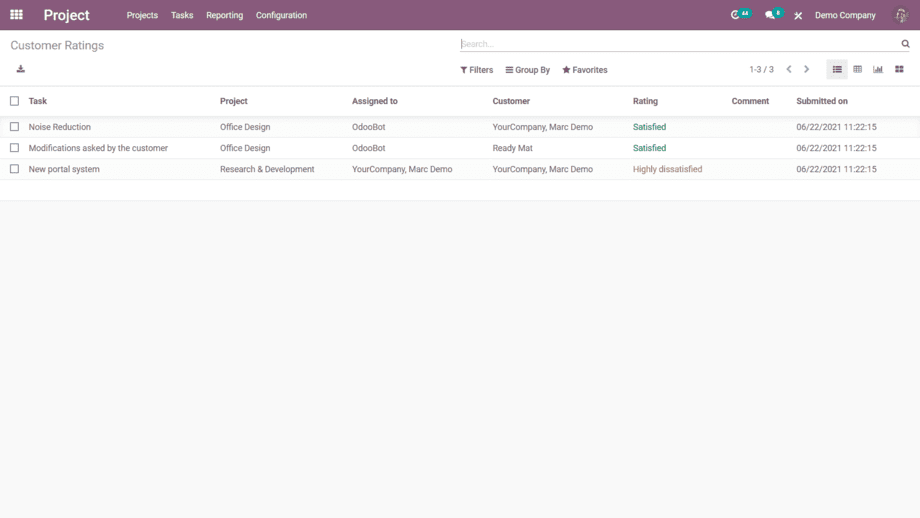Click the export download icon
Image resolution: width=920 pixels, height=518 pixels.
[20, 69]
